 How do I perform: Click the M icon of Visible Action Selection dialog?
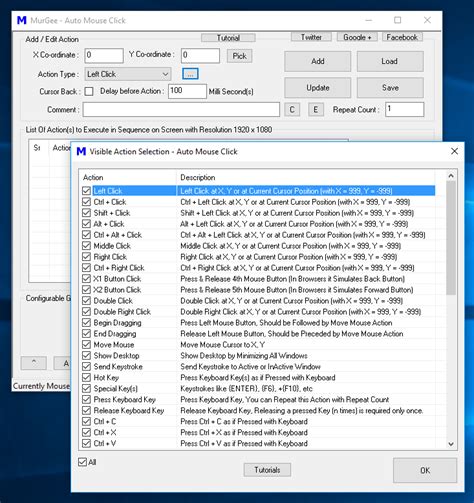pos(81,151)
